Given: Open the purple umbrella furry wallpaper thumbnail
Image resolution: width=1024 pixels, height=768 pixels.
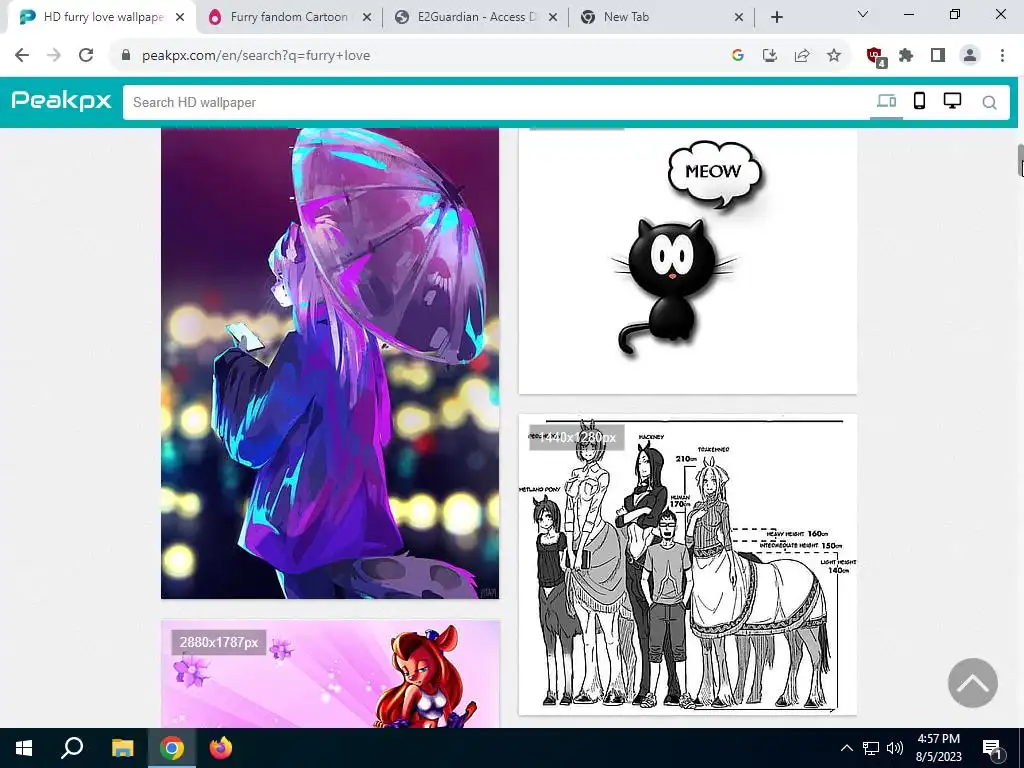Looking at the screenshot, I should tap(330, 363).
